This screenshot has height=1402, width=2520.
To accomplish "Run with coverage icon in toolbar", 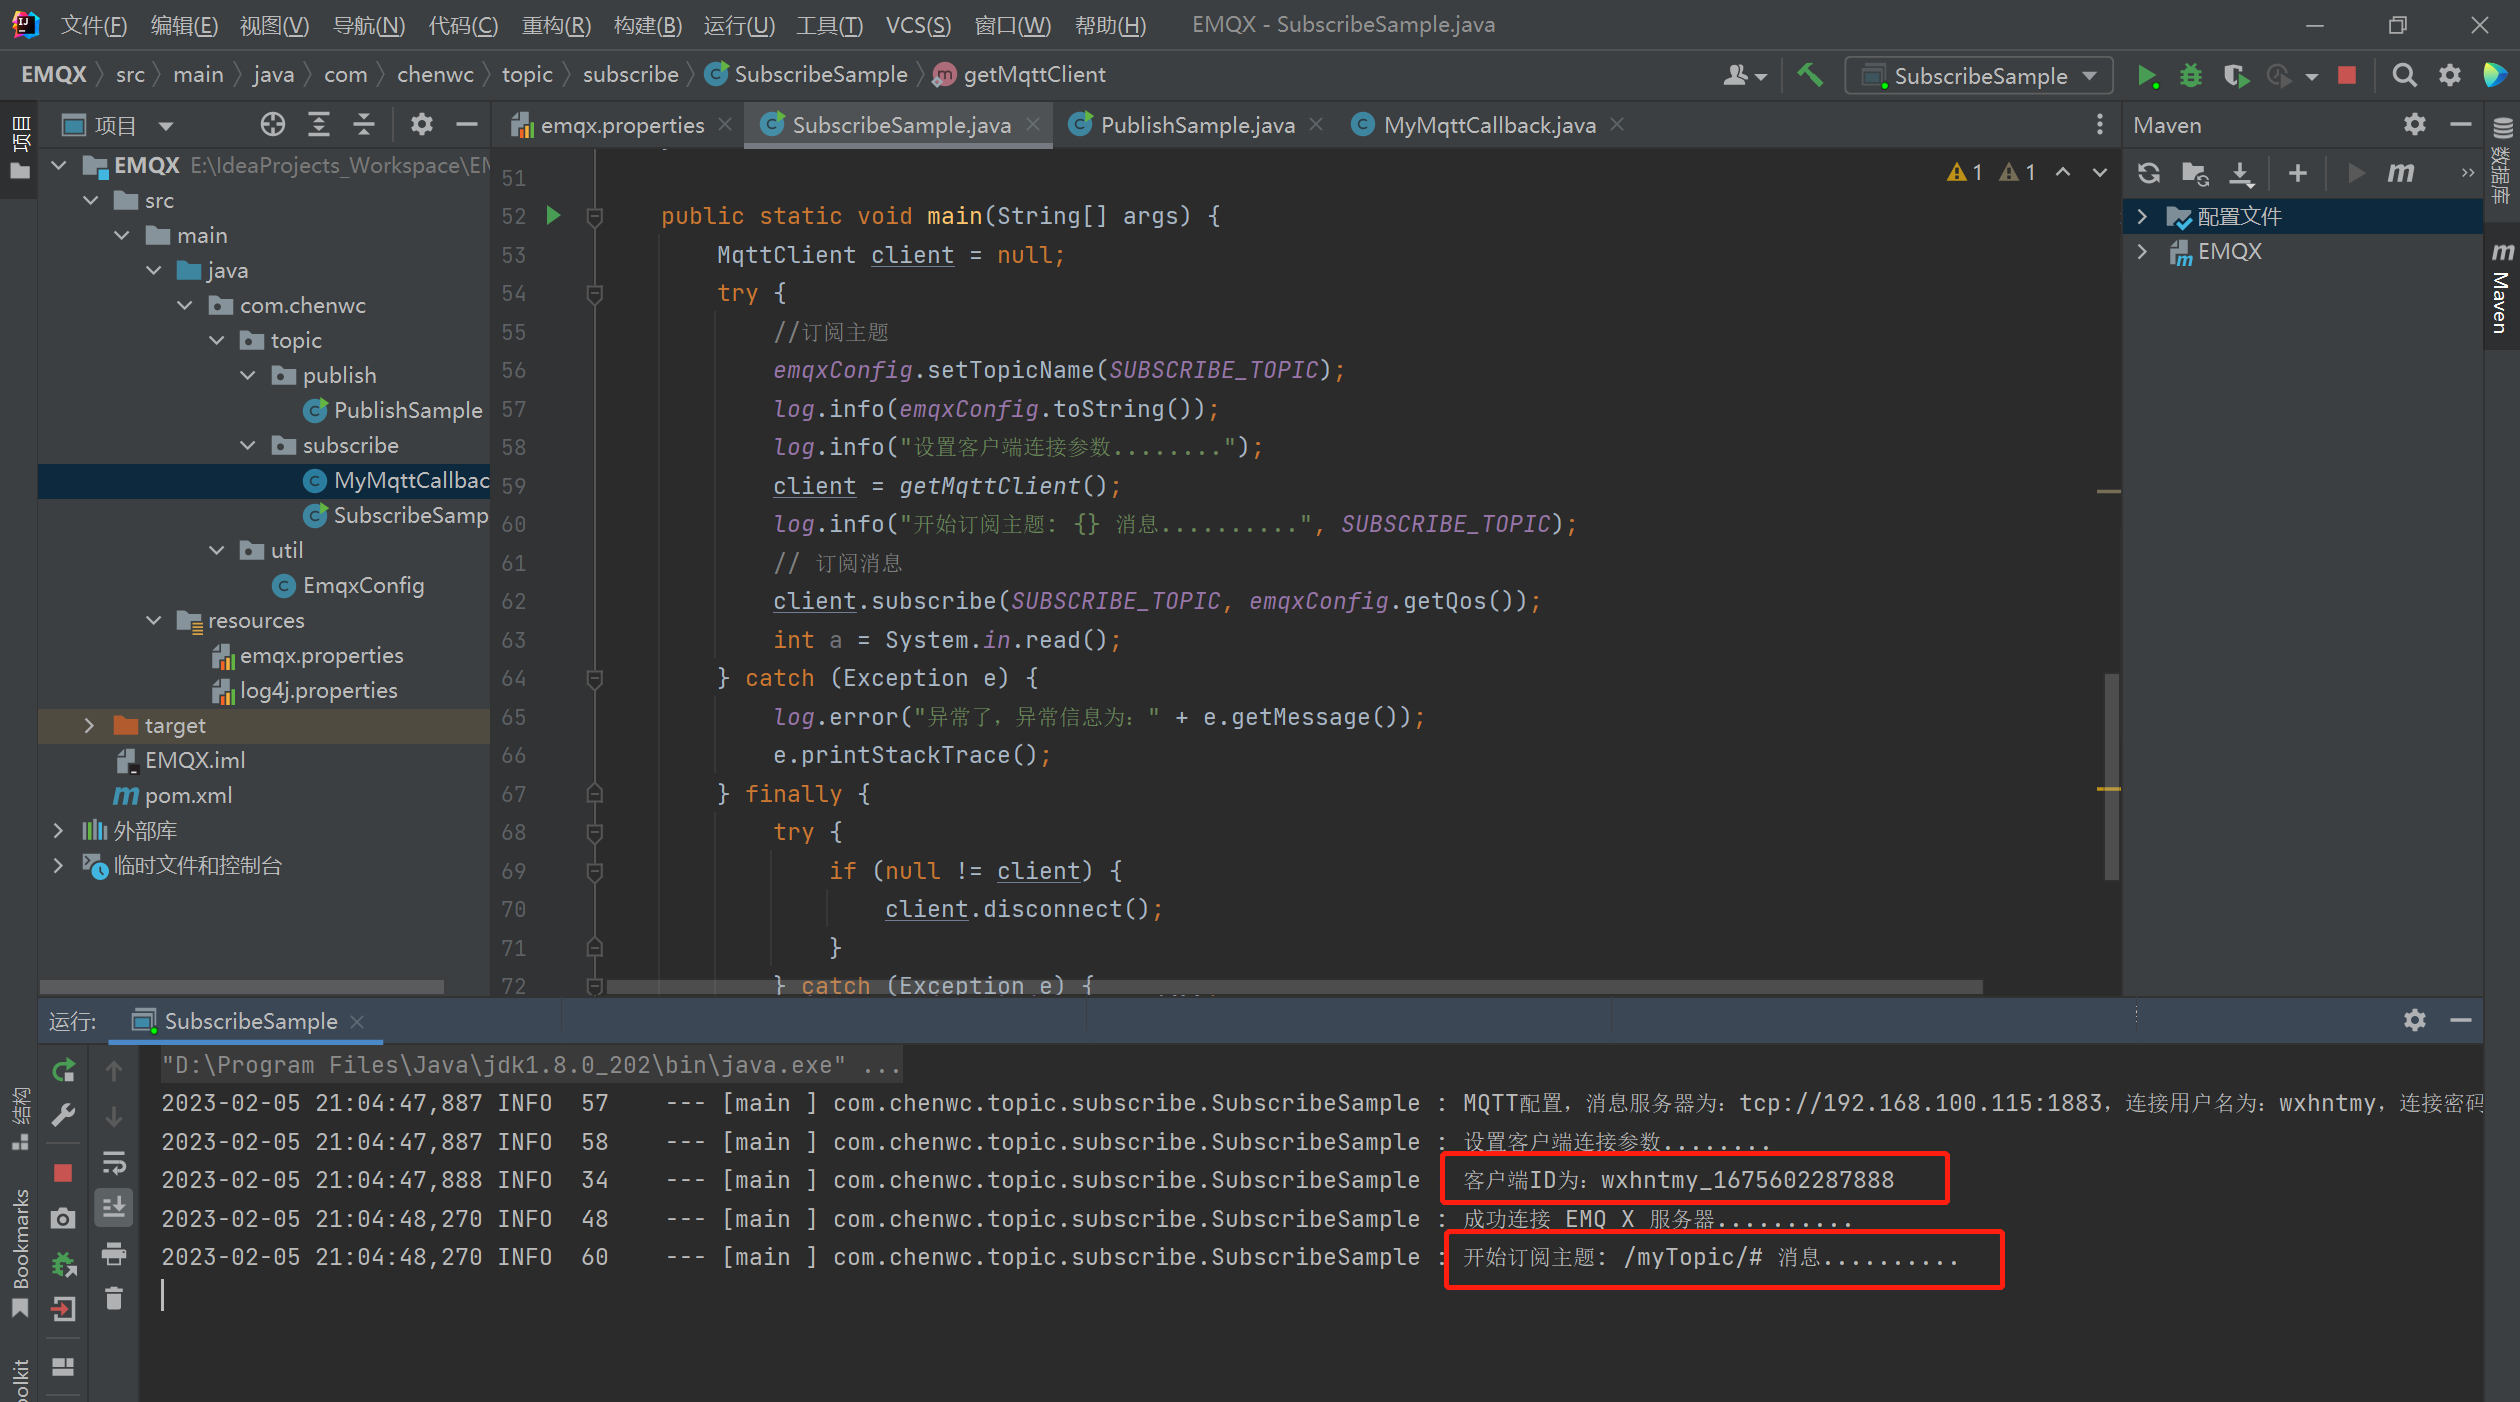I will tap(2235, 76).
